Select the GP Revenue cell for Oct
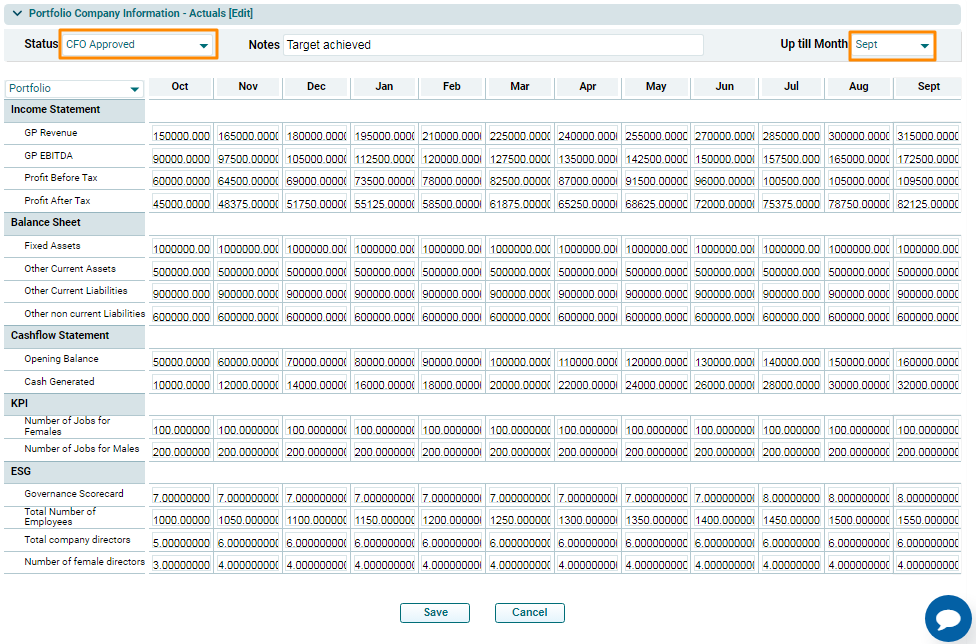976x644 pixels. click(x=181, y=136)
